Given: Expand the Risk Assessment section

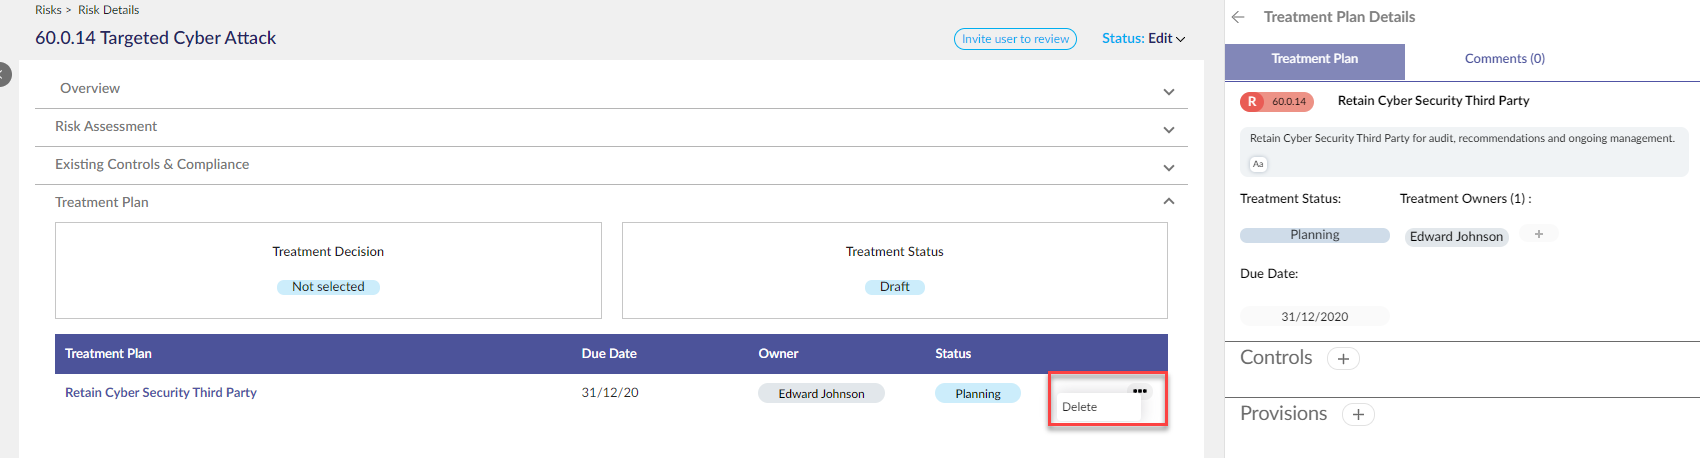Looking at the screenshot, I should pos(611,127).
